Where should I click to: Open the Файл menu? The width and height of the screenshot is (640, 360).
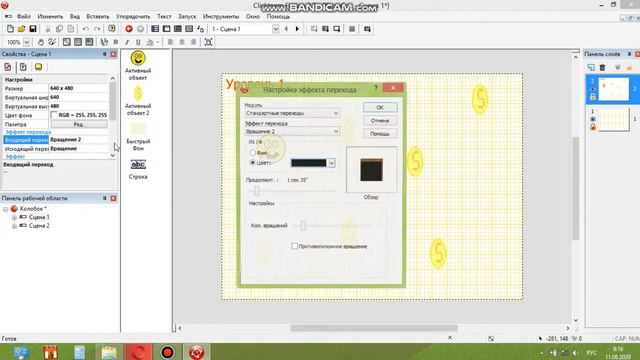tap(24, 16)
